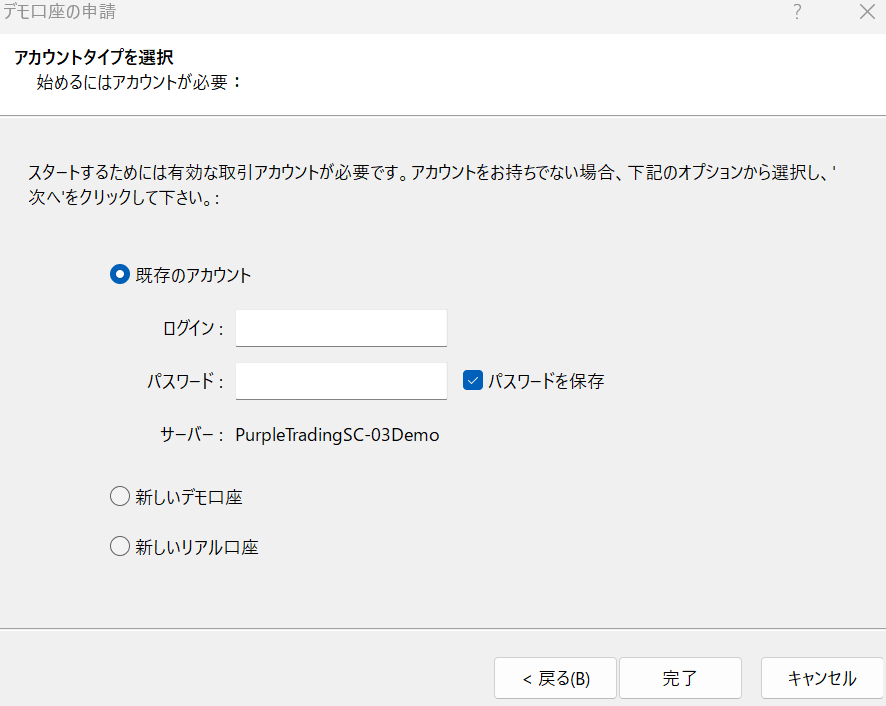Click the question mark help icon
This screenshot has width=886, height=706.
point(797,12)
